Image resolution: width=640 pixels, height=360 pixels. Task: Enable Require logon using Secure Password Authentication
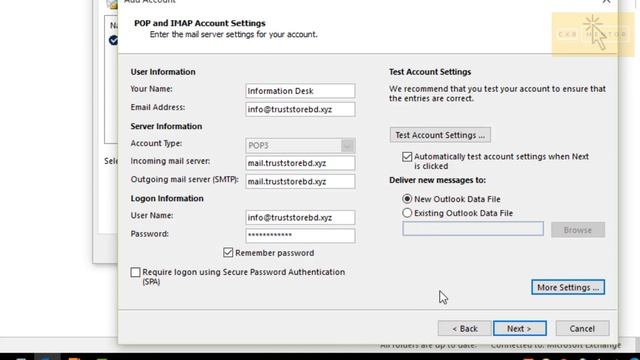(x=136, y=272)
